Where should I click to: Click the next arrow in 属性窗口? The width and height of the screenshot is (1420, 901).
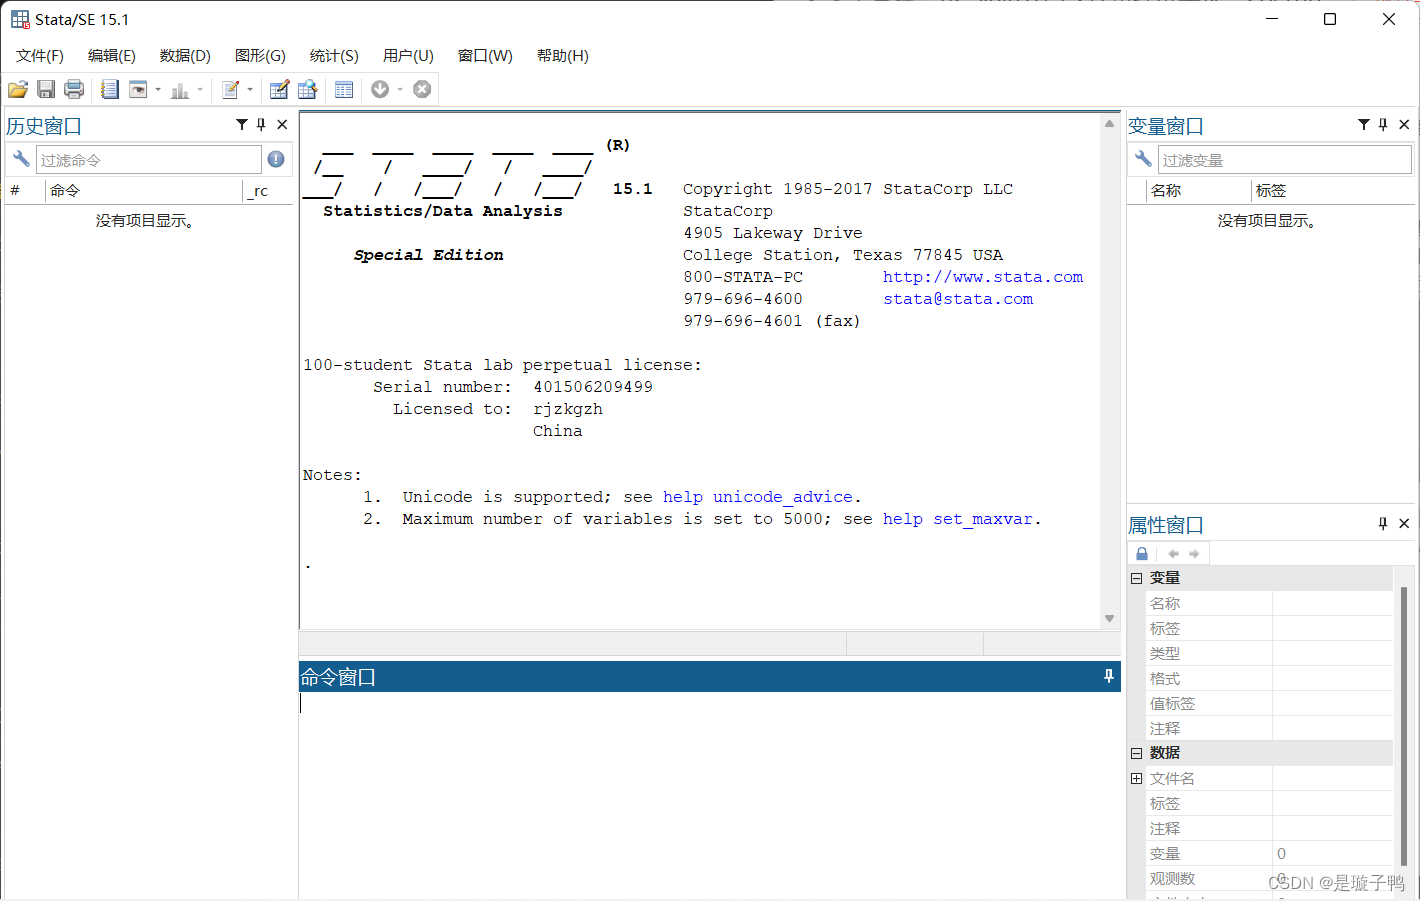1194,553
